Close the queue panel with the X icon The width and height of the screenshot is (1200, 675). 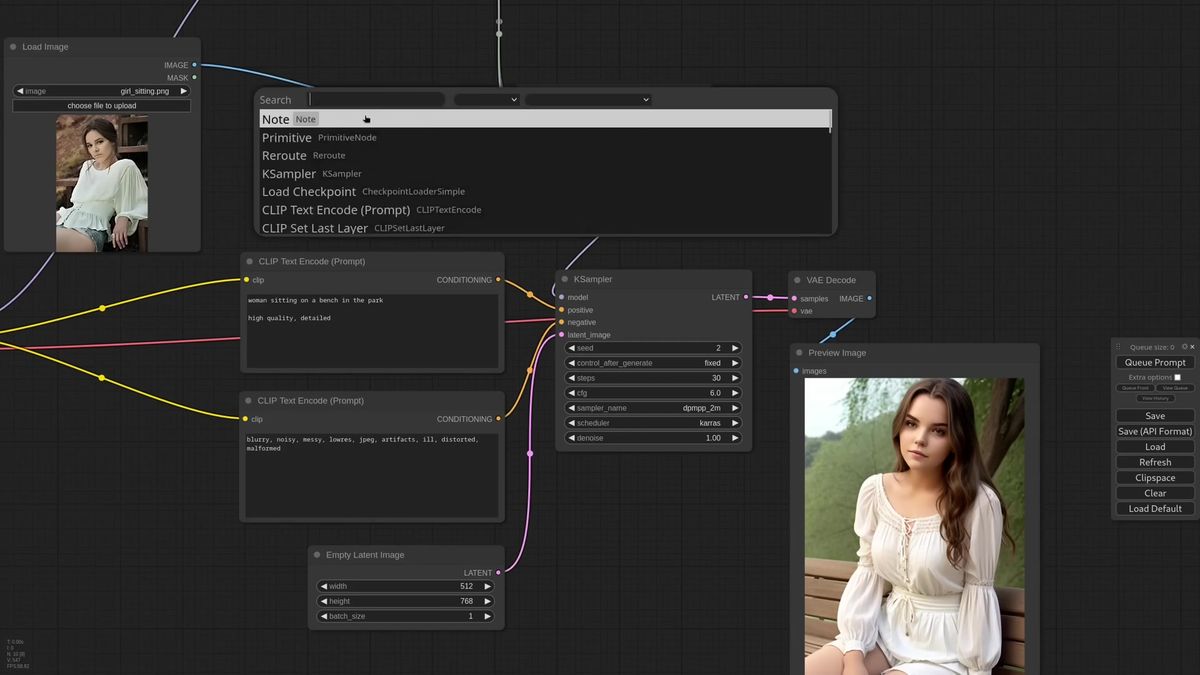point(1192,347)
